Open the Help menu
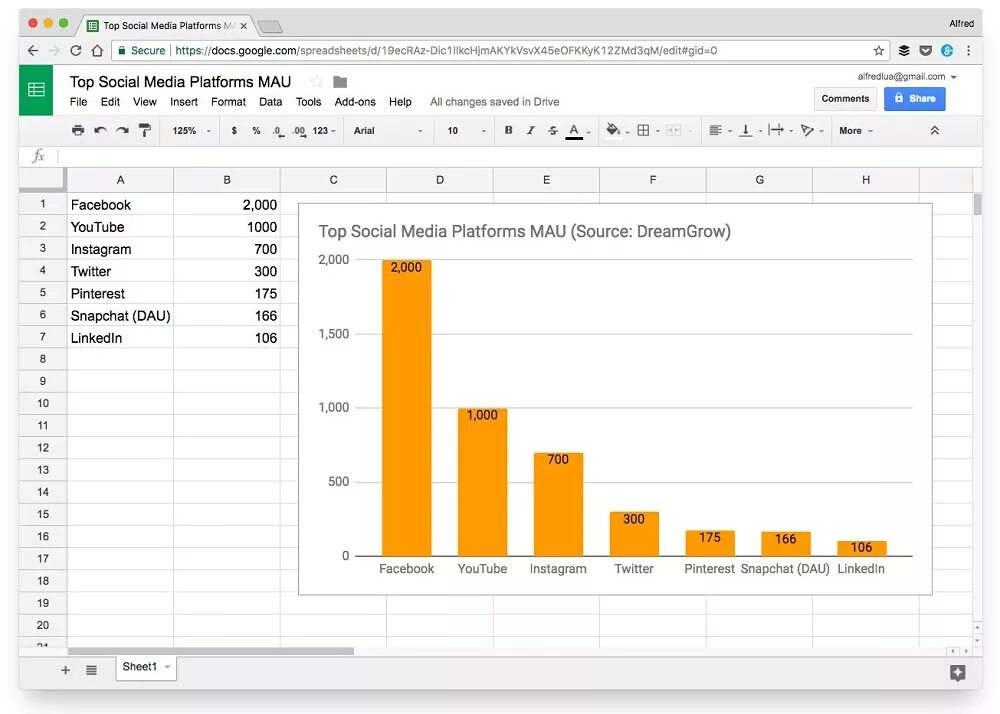1000x714 pixels. click(x=400, y=102)
